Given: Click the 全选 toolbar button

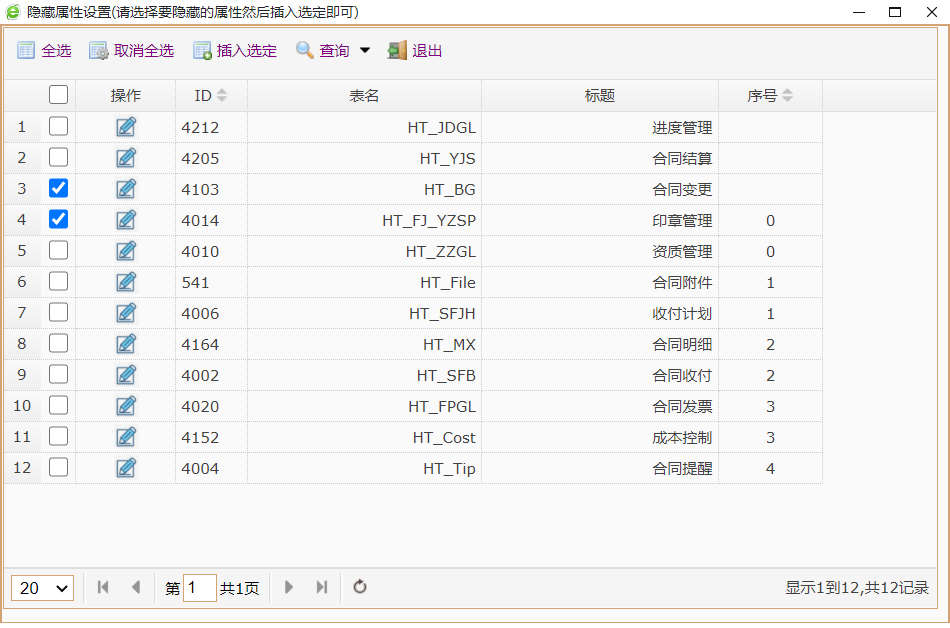Looking at the screenshot, I should coord(44,51).
